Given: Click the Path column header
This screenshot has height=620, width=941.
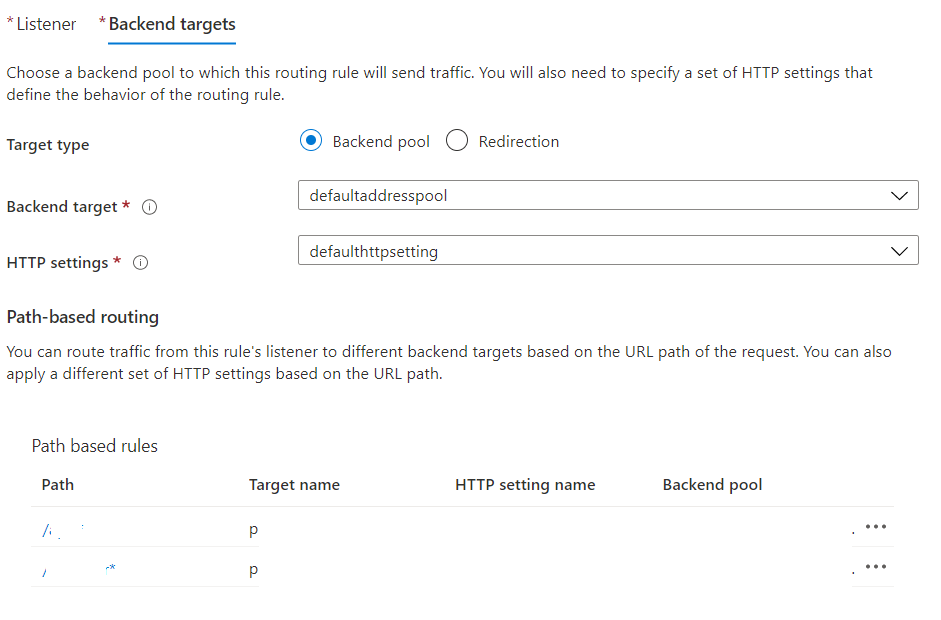Looking at the screenshot, I should tap(57, 485).
